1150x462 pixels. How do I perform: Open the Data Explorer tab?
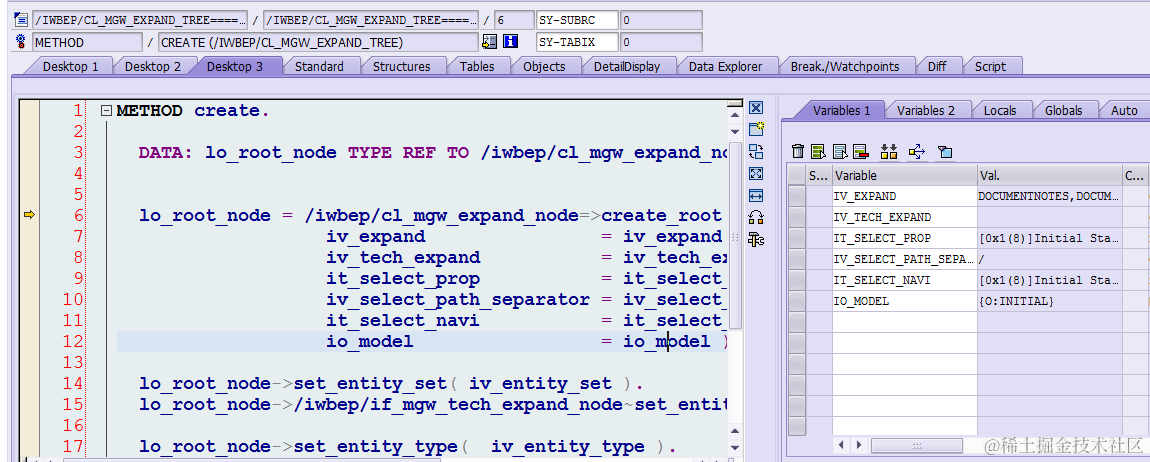[x=725, y=67]
